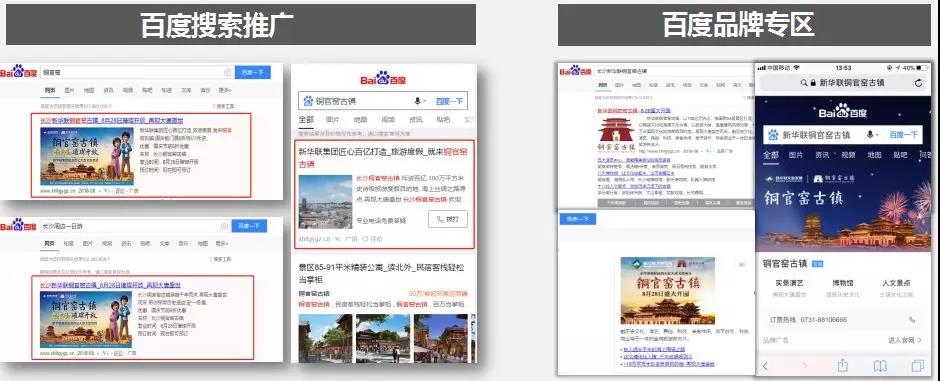Viewport: 940px width, 381px height.
Task: Tap microphone icon in 新华联铜官窑古镇 search box
Action: click(870, 135)
